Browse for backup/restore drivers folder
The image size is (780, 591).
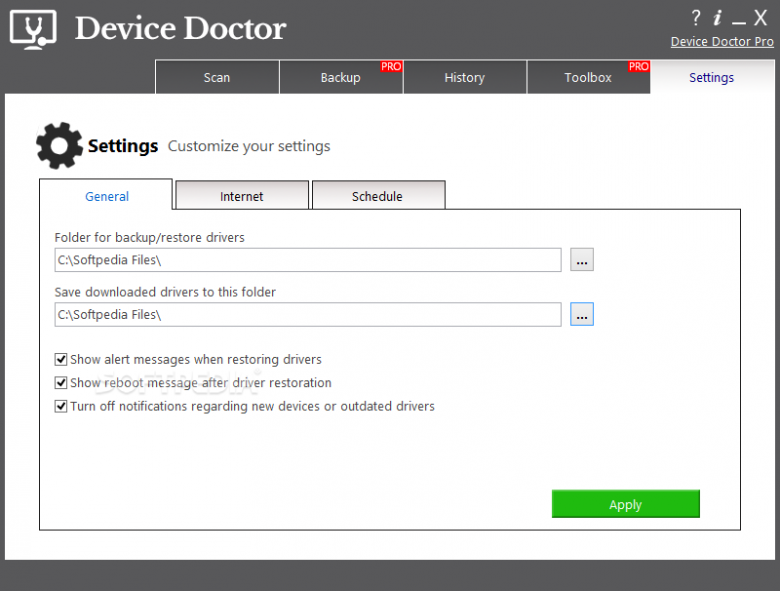[582, 260]
